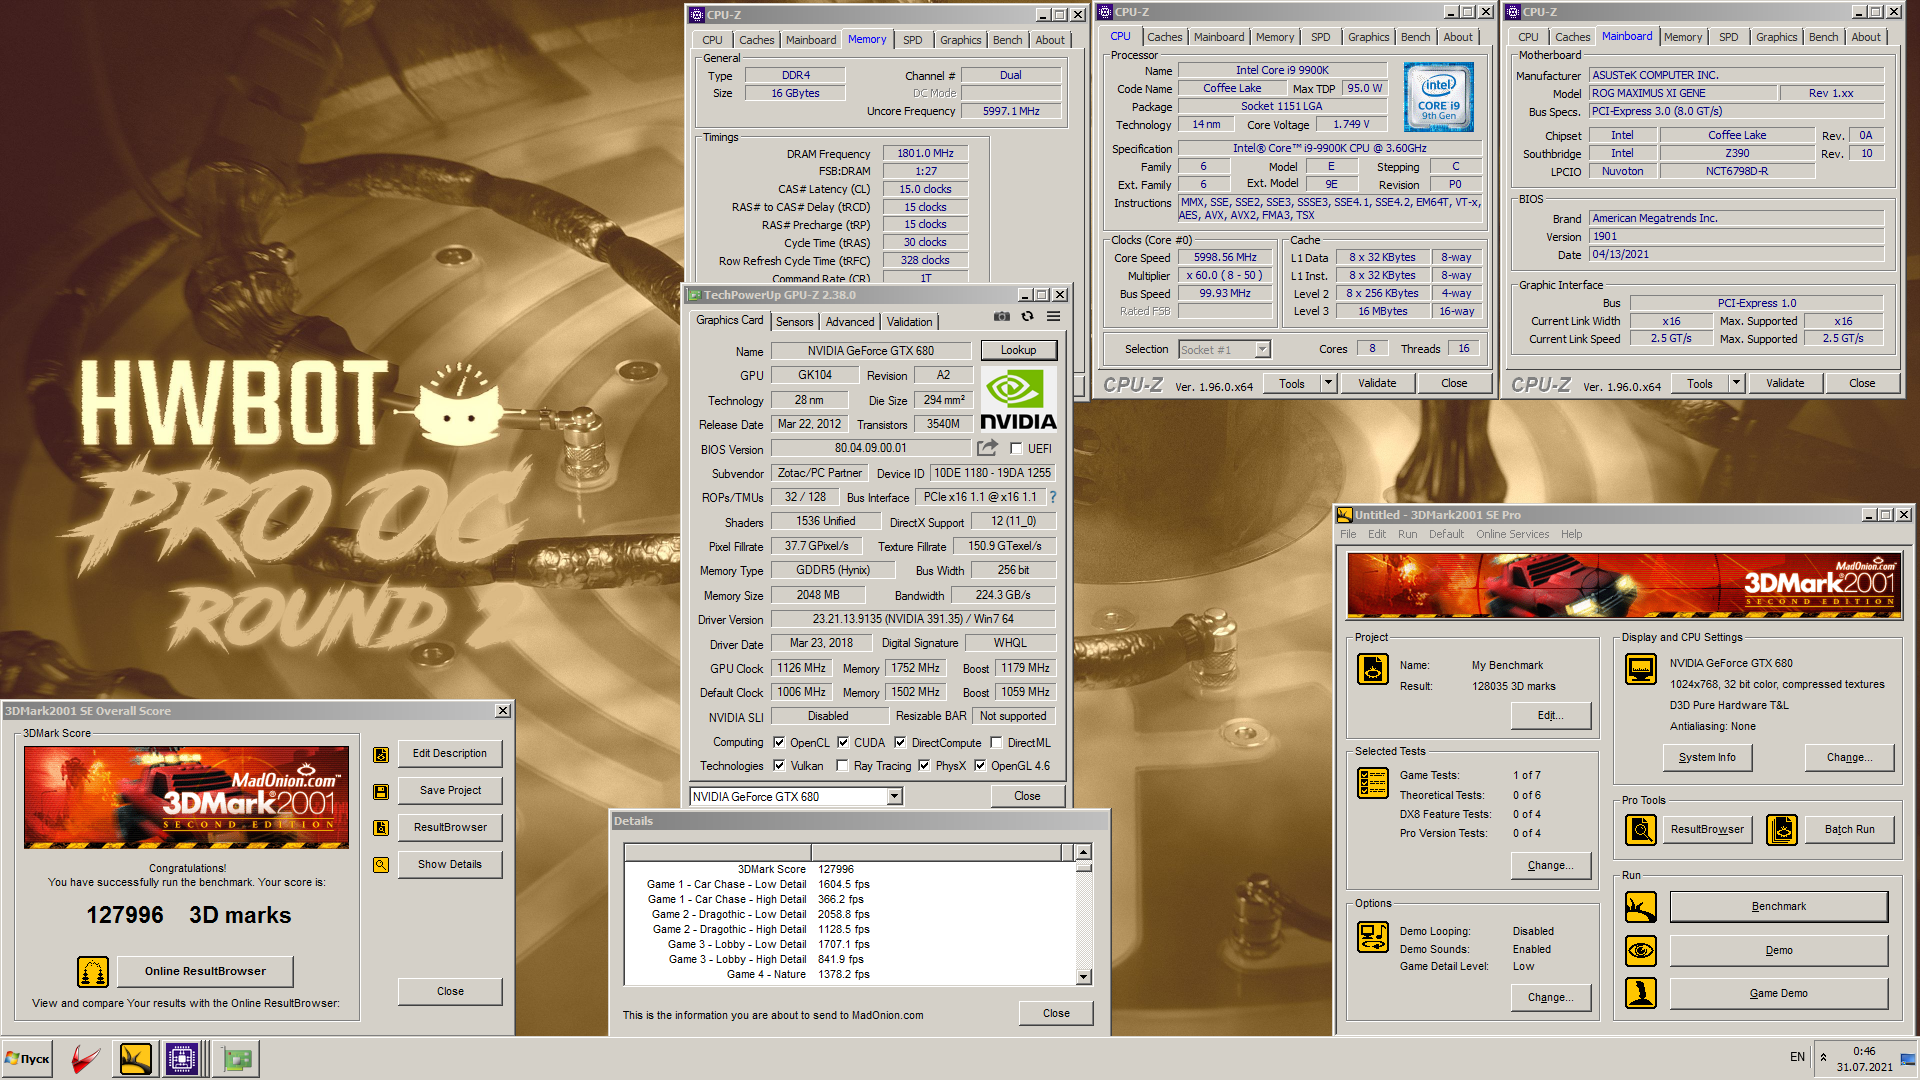The image size is (1920, 1080).
Task: Click Show Details button
Action: (x=450, y=864)
